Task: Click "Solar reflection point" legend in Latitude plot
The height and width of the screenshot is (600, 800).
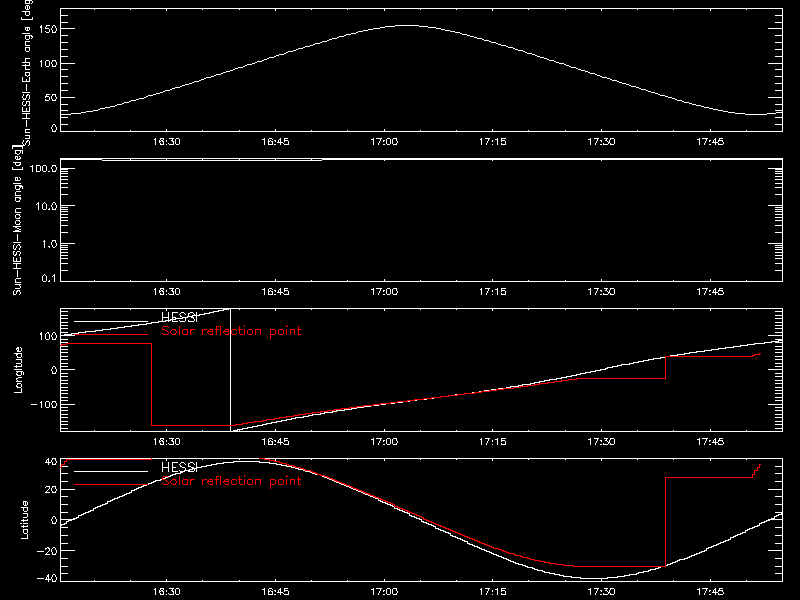Action: (231, 481)
